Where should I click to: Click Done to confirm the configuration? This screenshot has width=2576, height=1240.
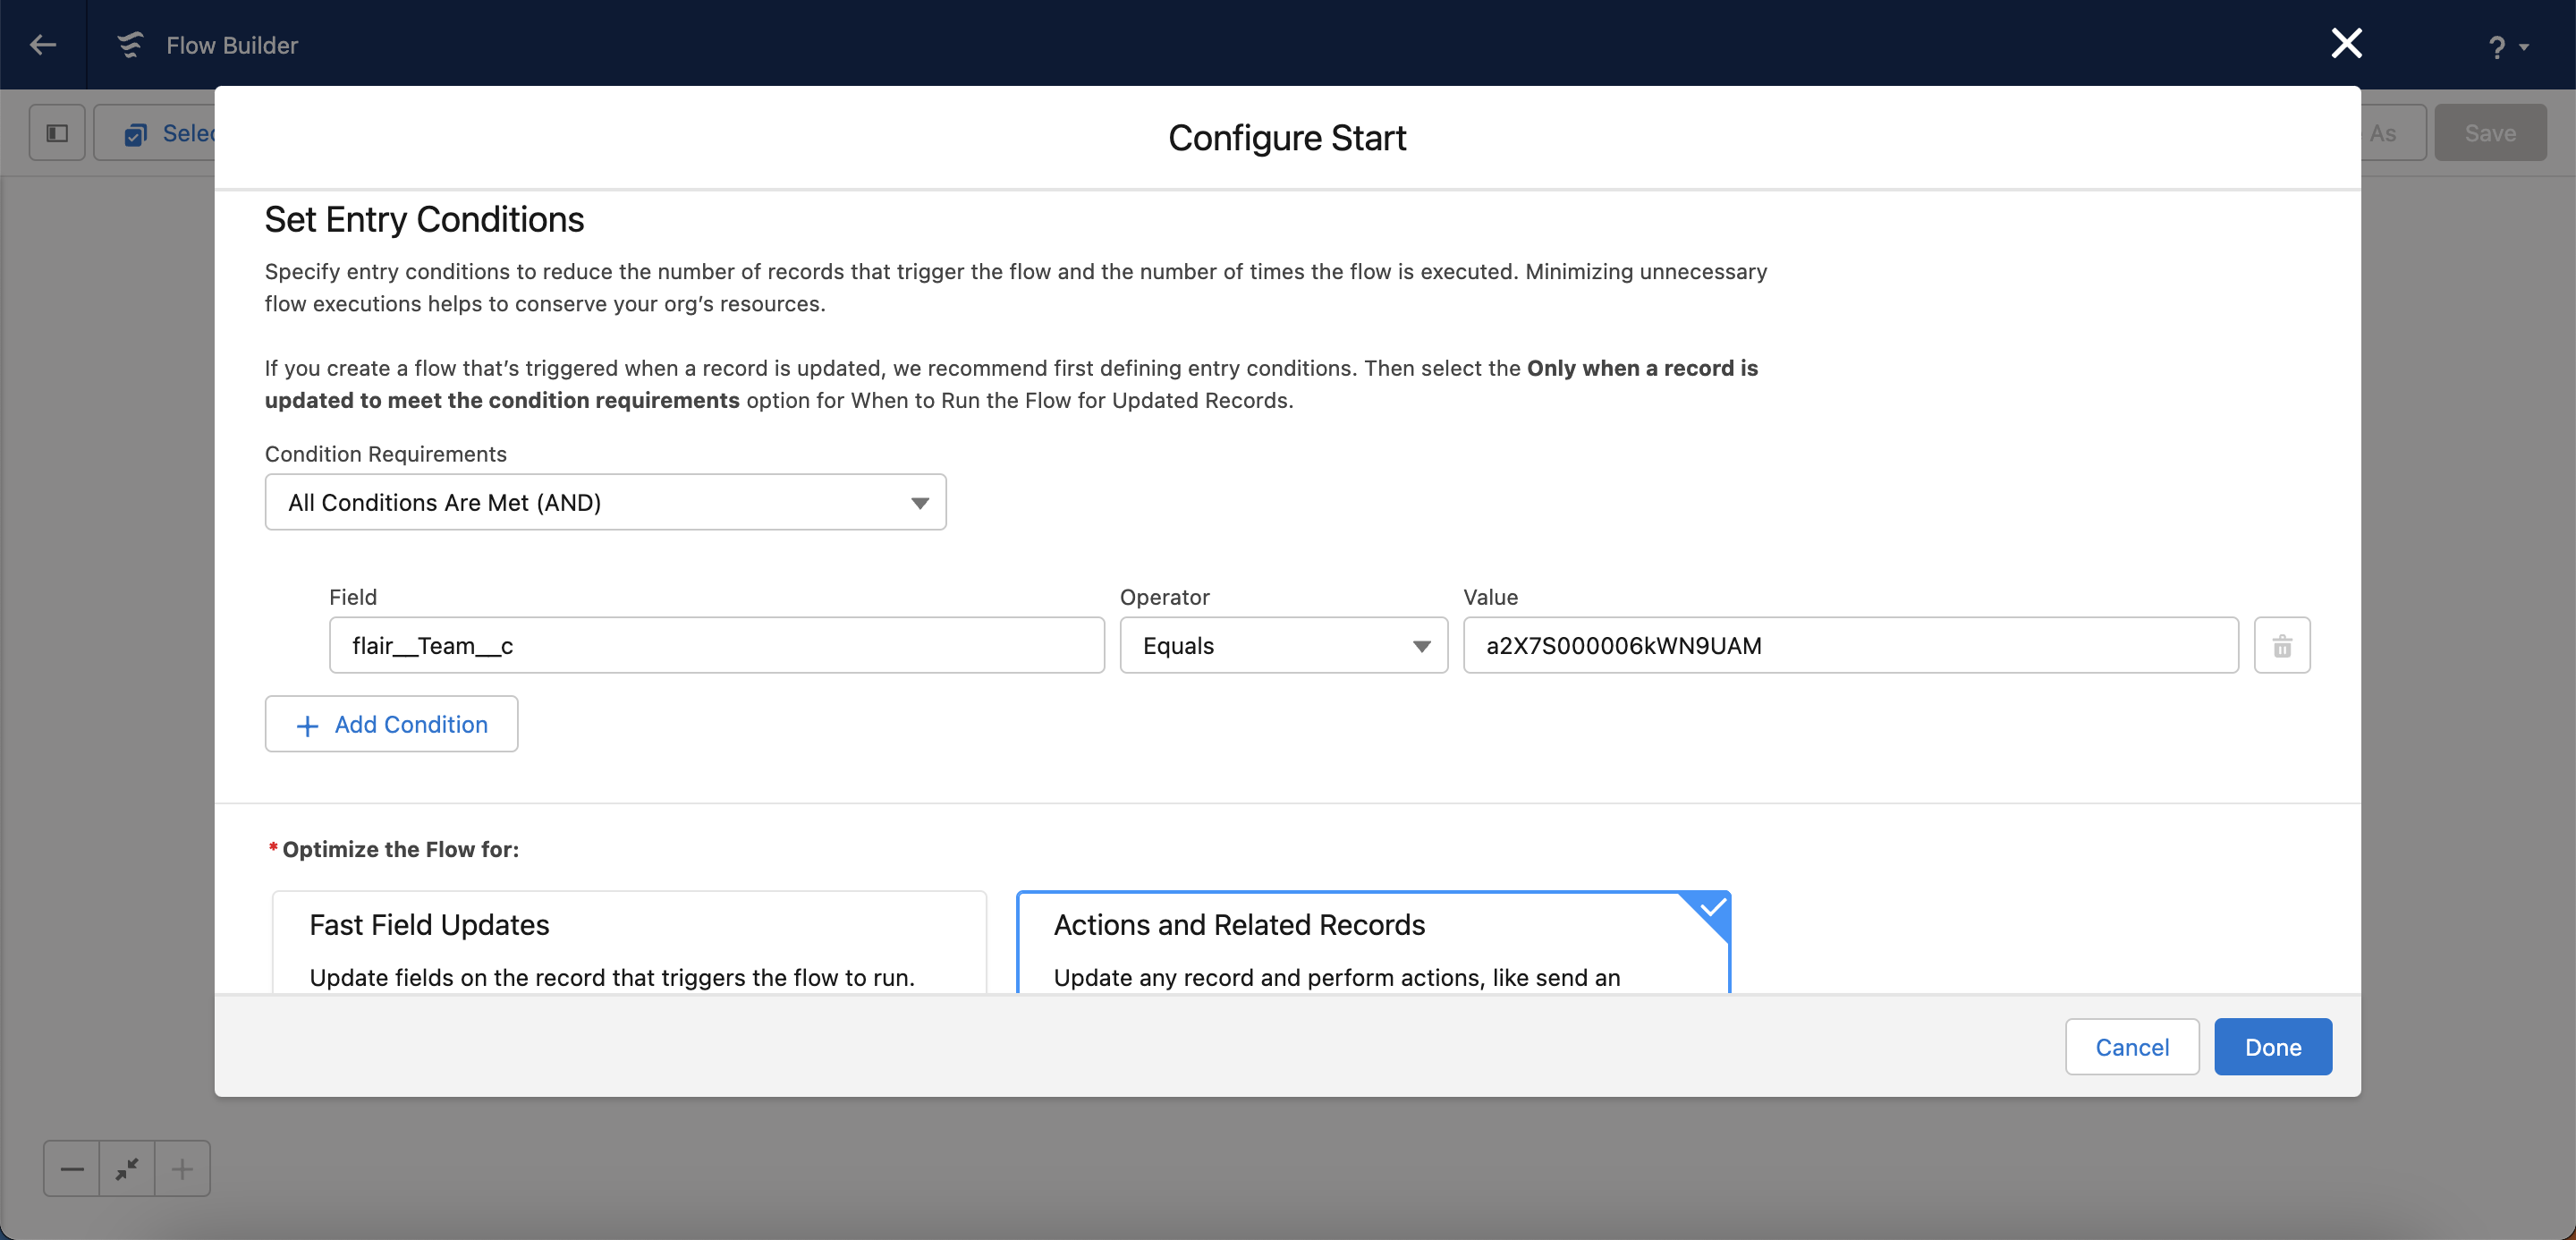2272,1047
